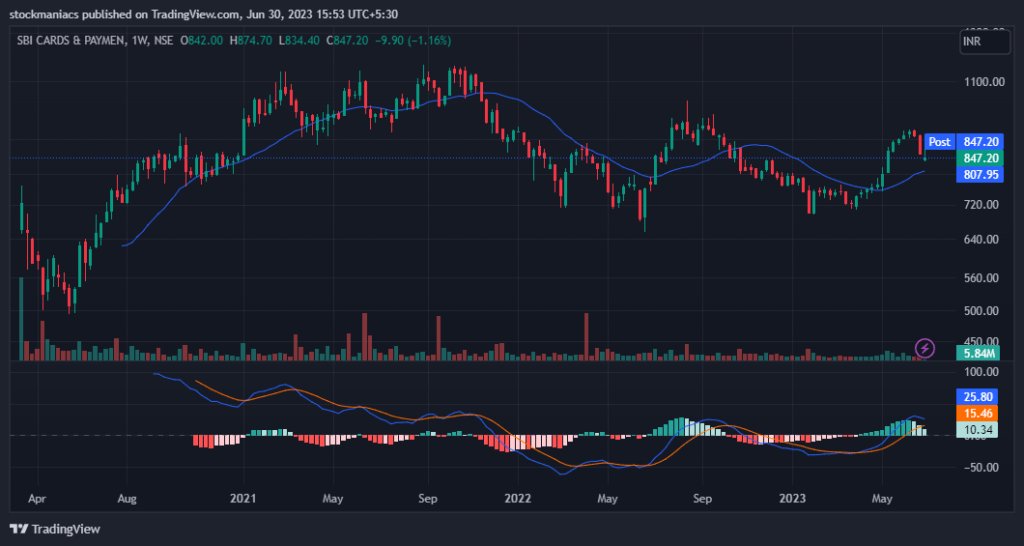Click the 2023 time axis label
Screen dimensions: 1024x546
[793, 498]
